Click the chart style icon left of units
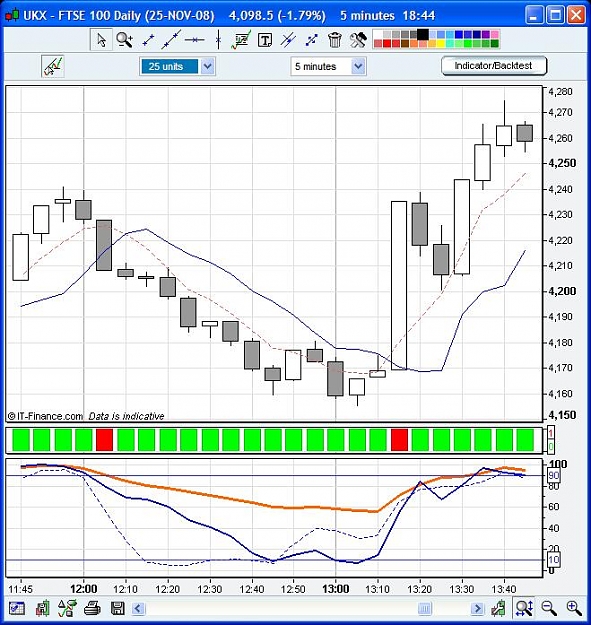The image size is (591, 625). [x=53, y=66]
